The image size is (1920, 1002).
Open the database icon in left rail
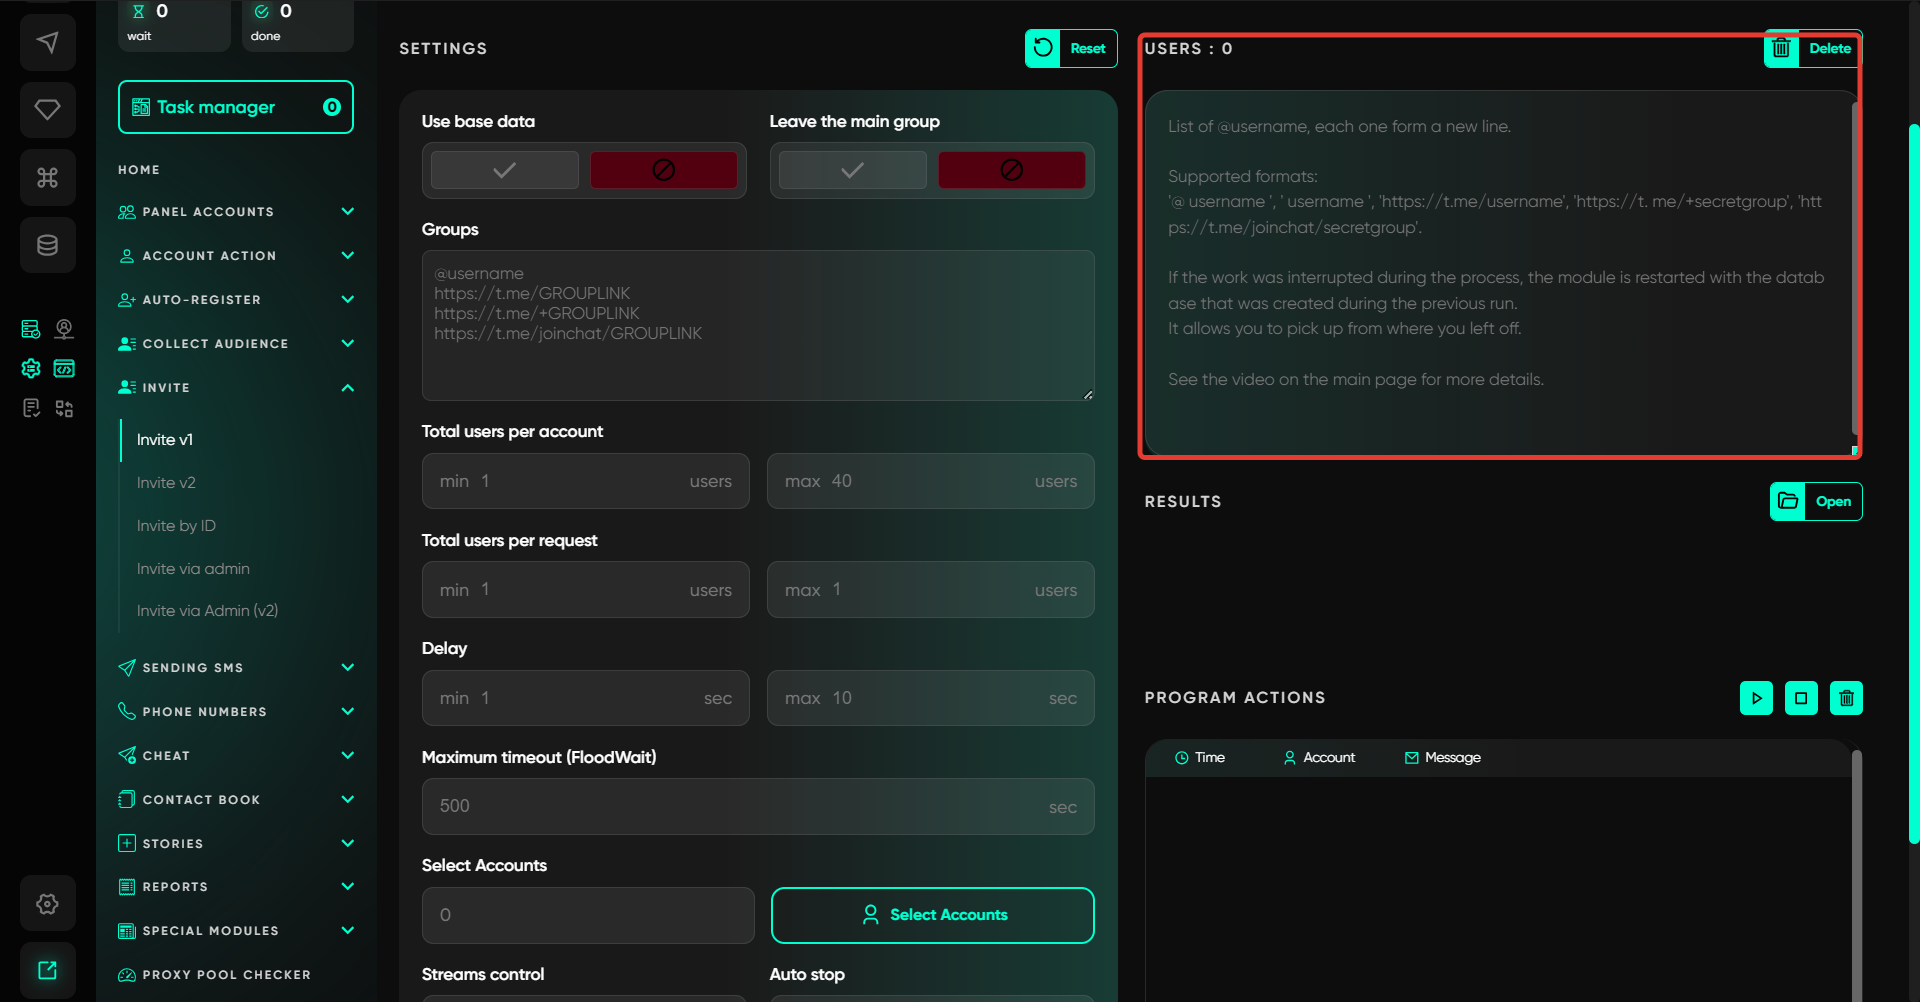pyautogui.click(x=47, y=245)
